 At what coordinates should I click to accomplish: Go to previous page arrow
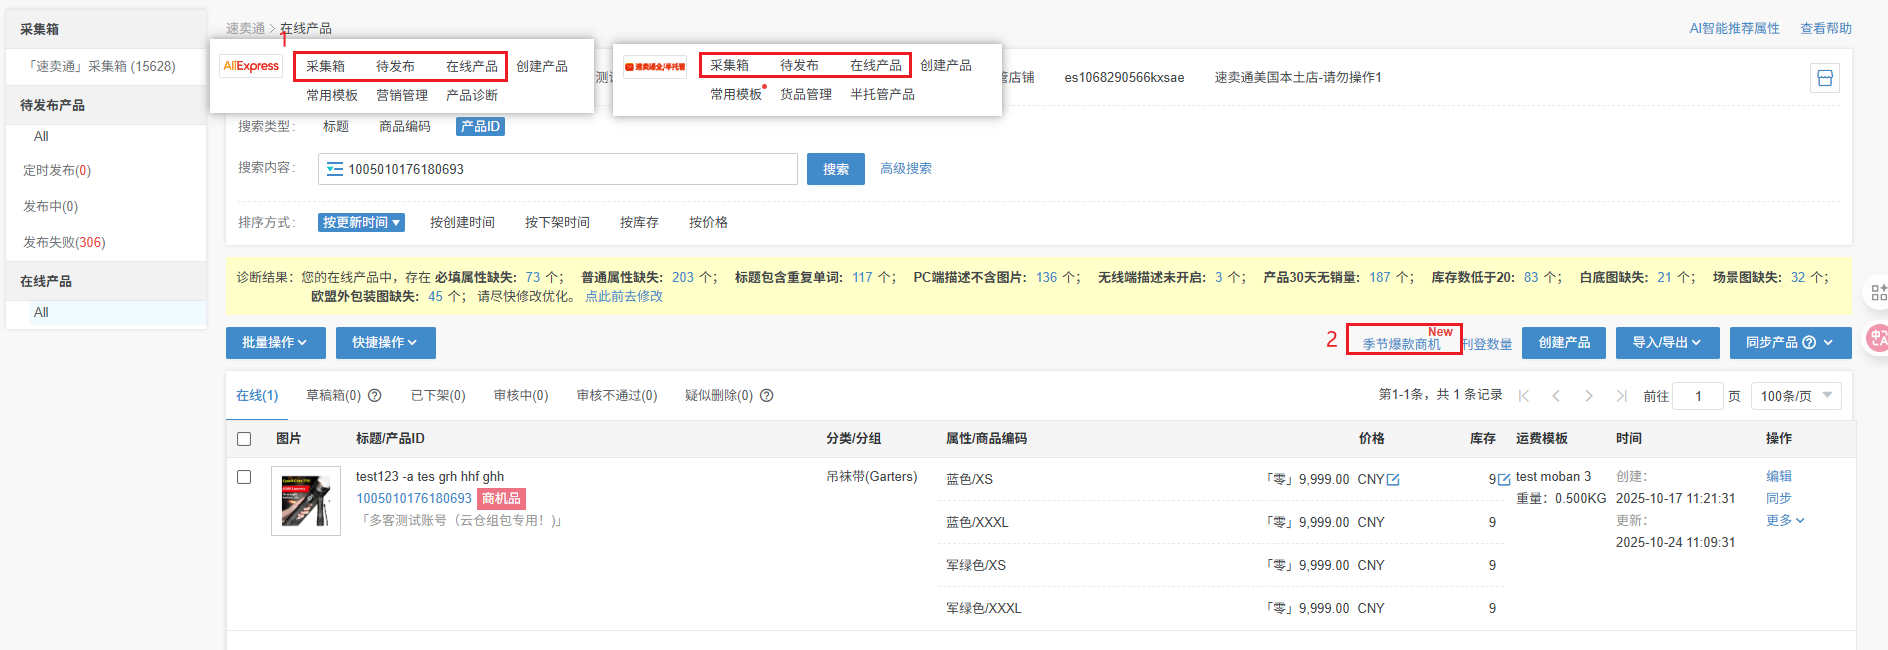point(1556,396)
